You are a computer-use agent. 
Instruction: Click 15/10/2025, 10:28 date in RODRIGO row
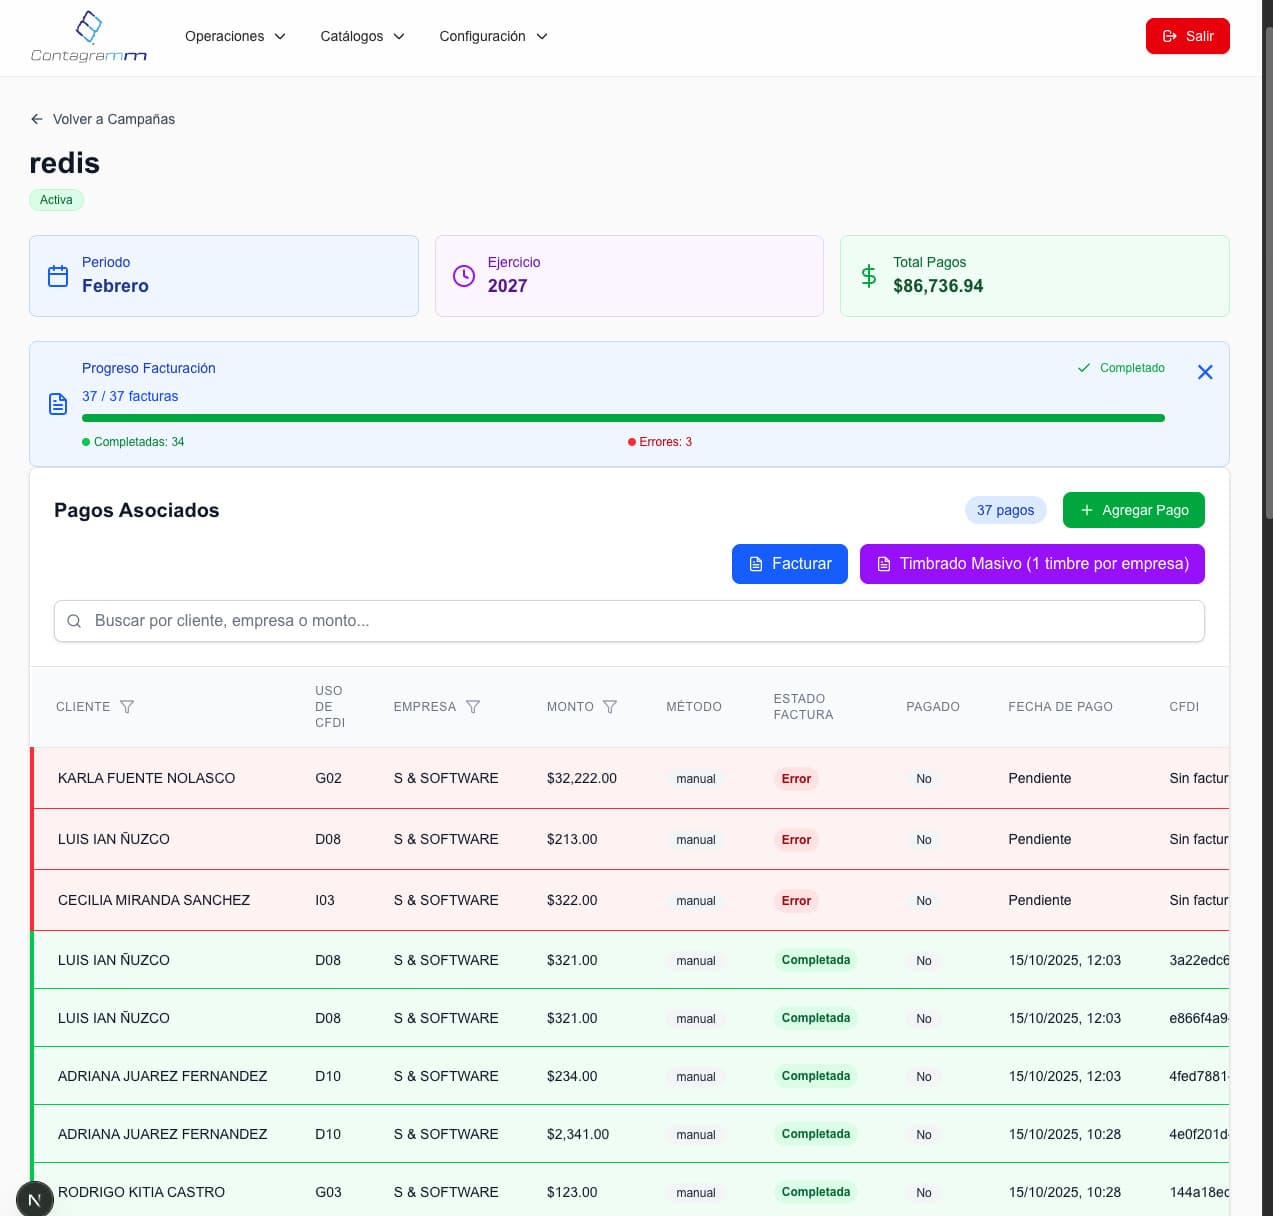click(x=1065, y=1192)
